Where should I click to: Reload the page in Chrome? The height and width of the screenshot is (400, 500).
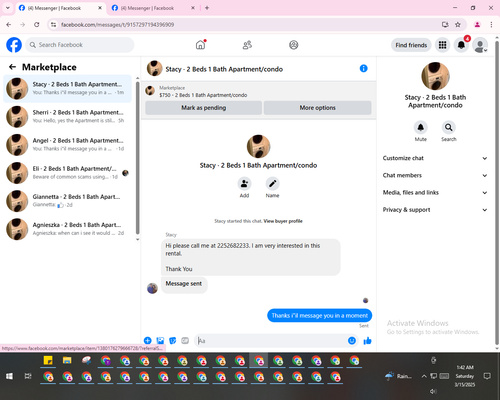[x=37, y=24]
